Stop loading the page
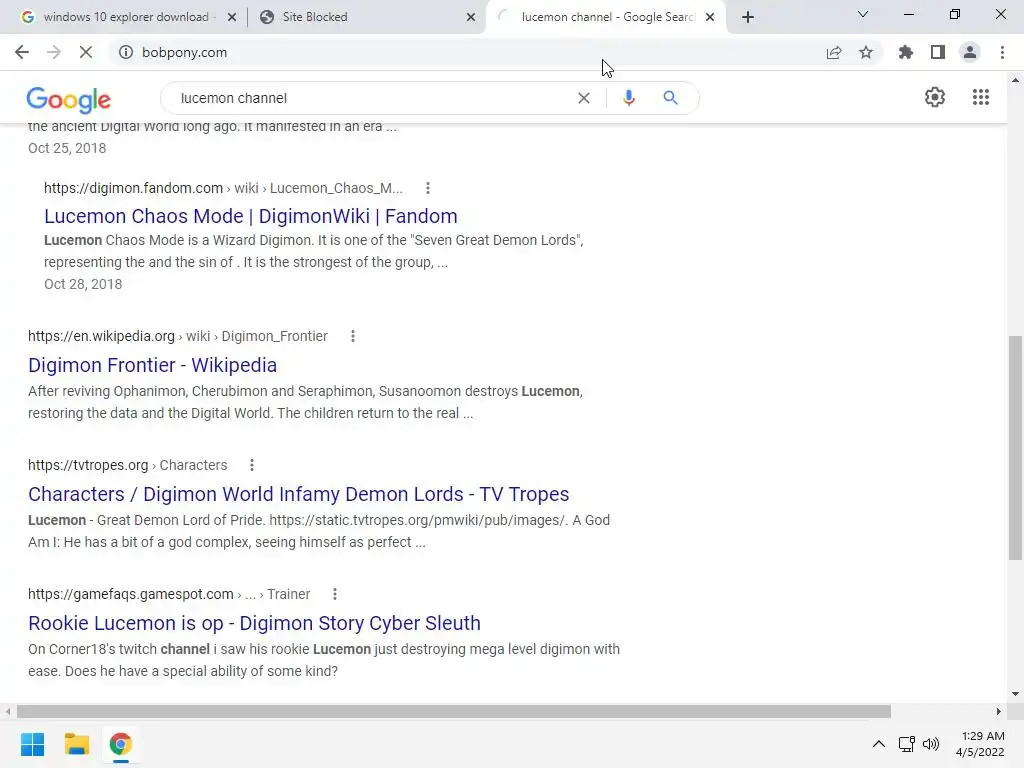The image size is (1024, 768). [x=86, y=52]
